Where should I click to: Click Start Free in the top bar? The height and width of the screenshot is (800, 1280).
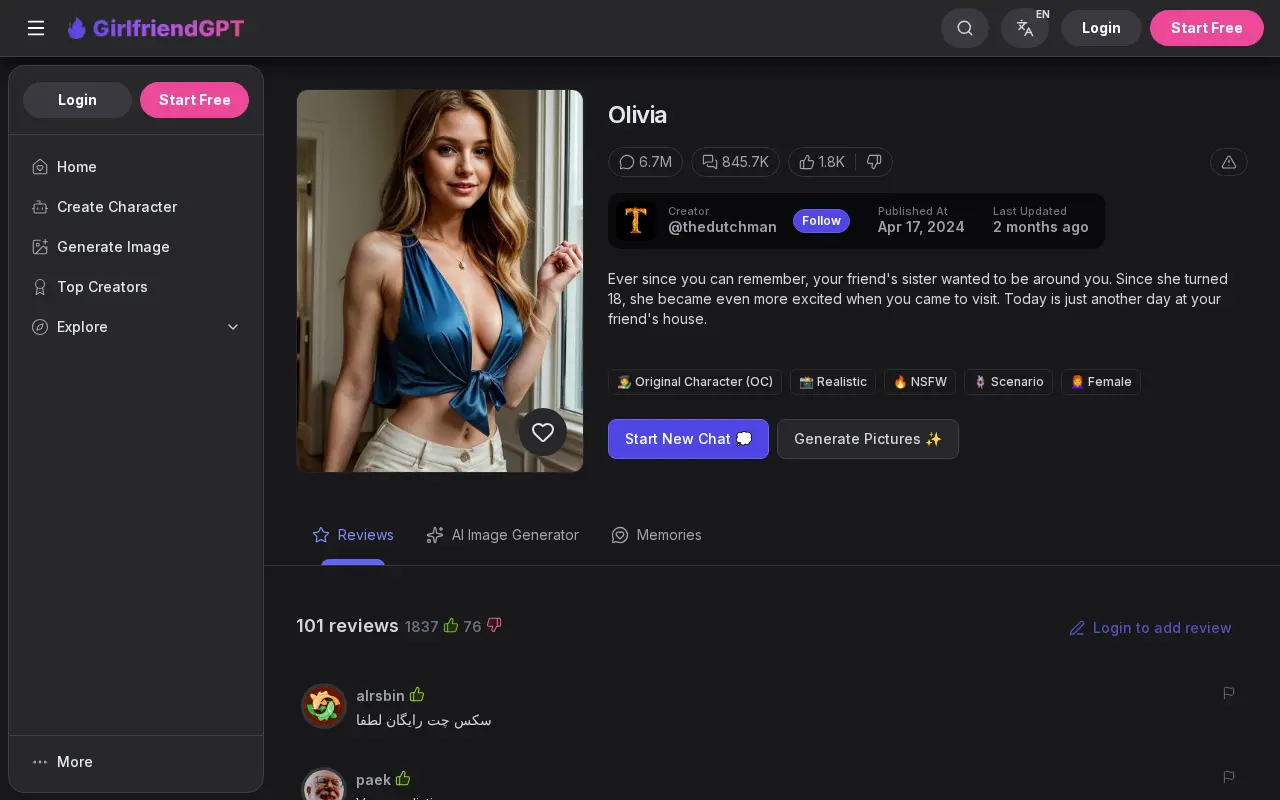click(1207, 28)
